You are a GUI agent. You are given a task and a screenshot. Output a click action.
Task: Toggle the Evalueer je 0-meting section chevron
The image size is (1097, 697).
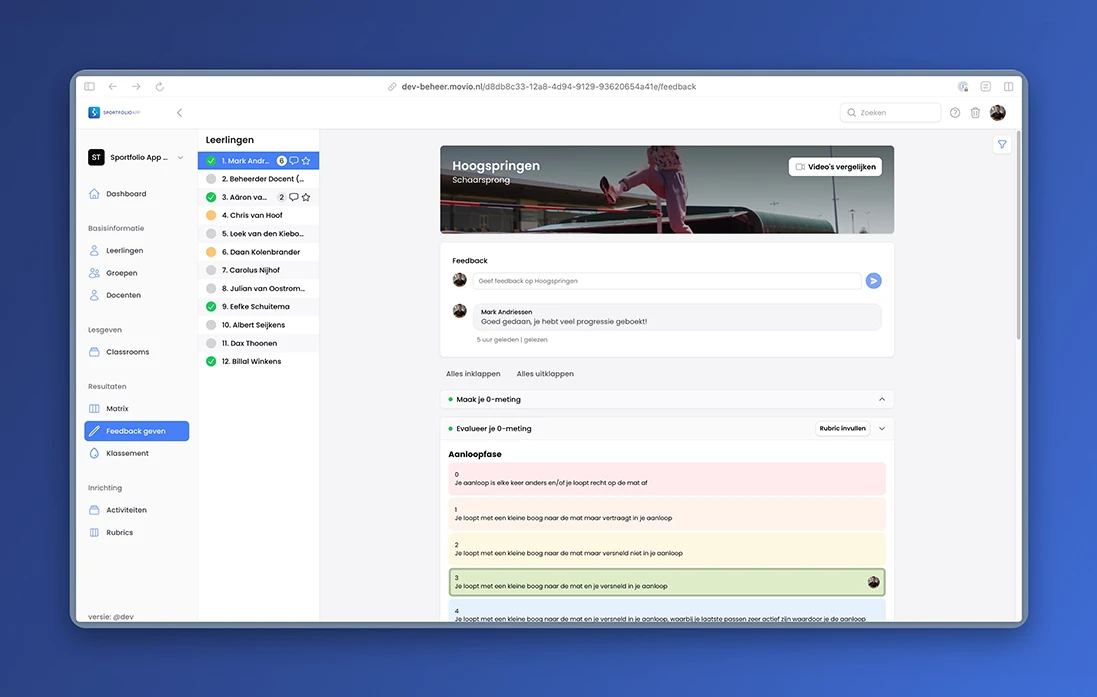tap(882, 429)
